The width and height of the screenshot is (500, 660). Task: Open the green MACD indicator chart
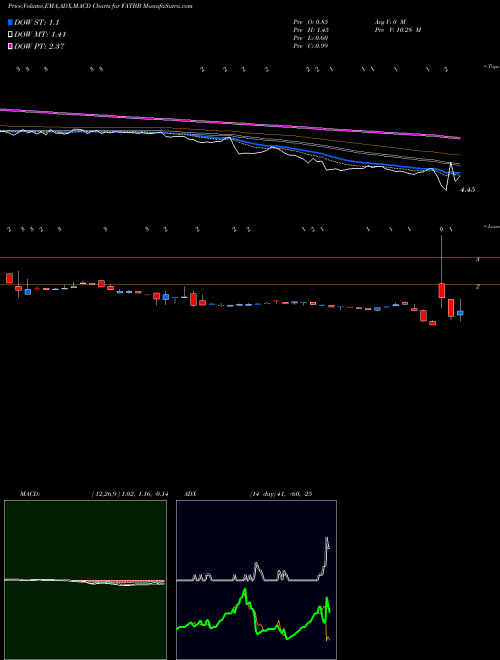click(85, 580)
